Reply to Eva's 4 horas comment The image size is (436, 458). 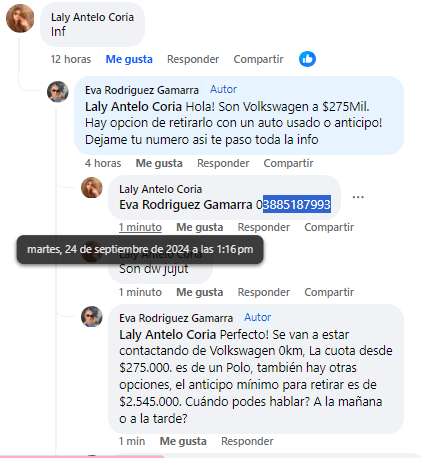click(223, 163)
